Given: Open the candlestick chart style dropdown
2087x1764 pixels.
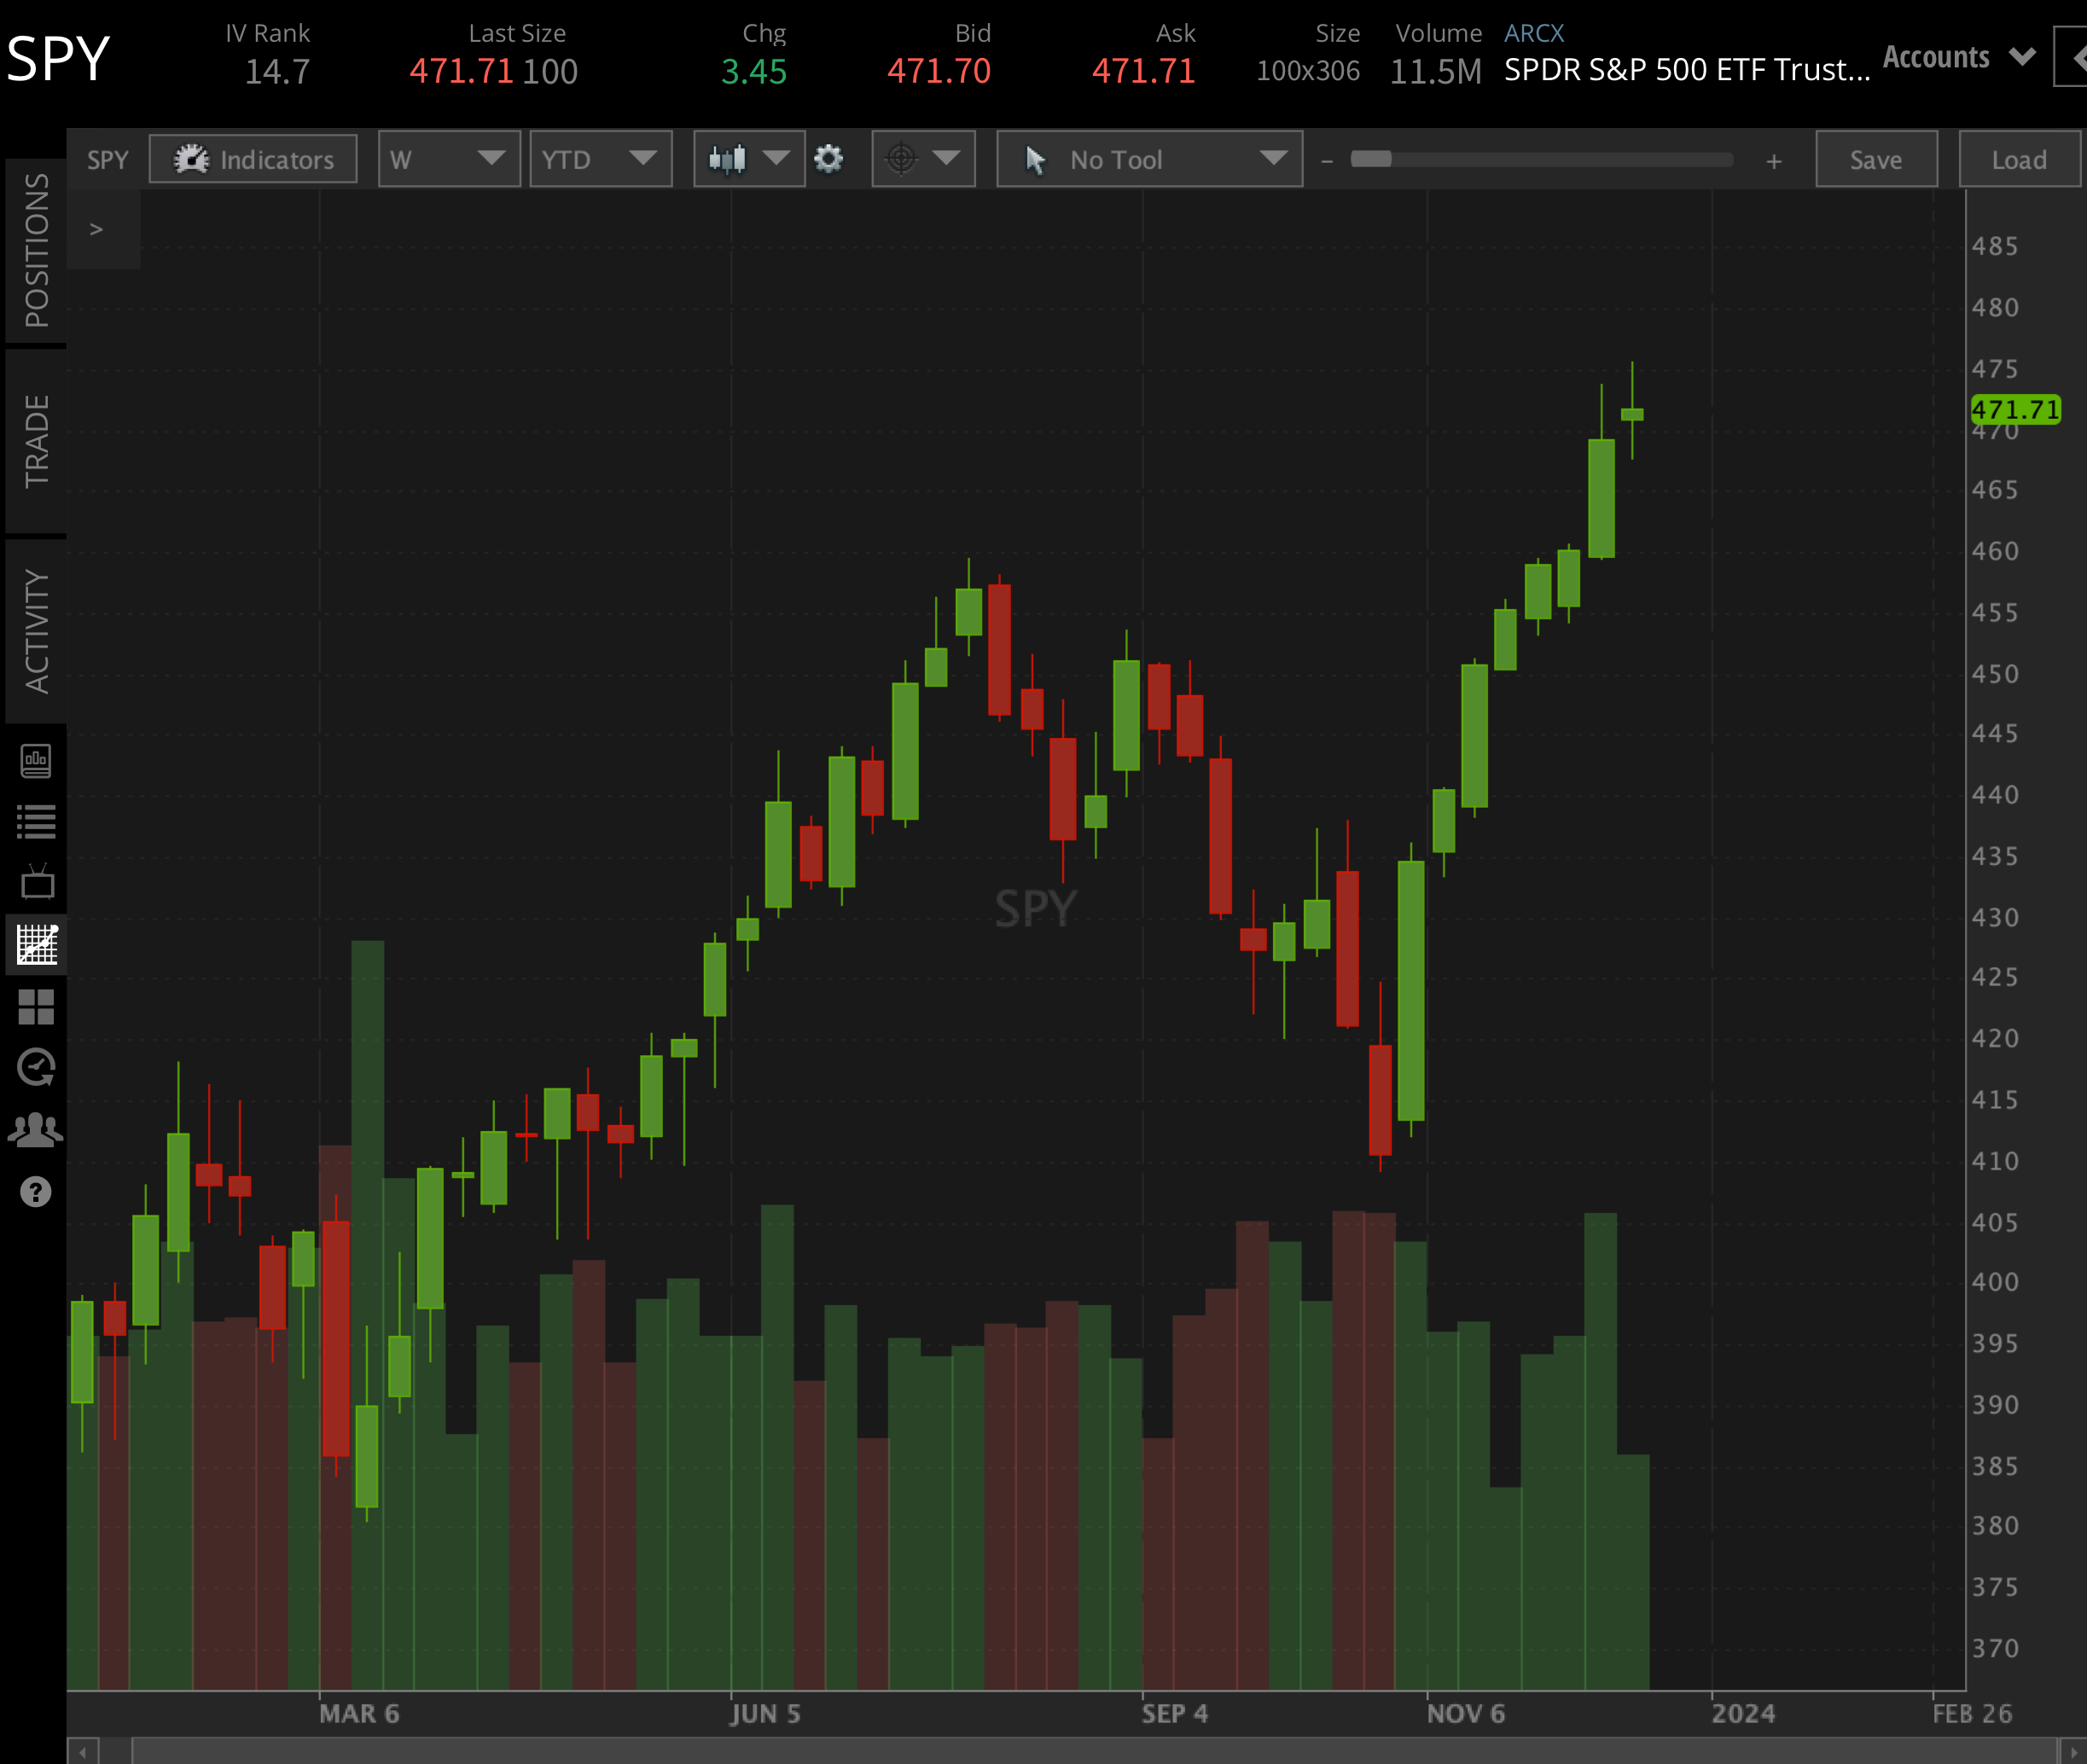Looking at the screenshot, I should click(x=748, y=159).
